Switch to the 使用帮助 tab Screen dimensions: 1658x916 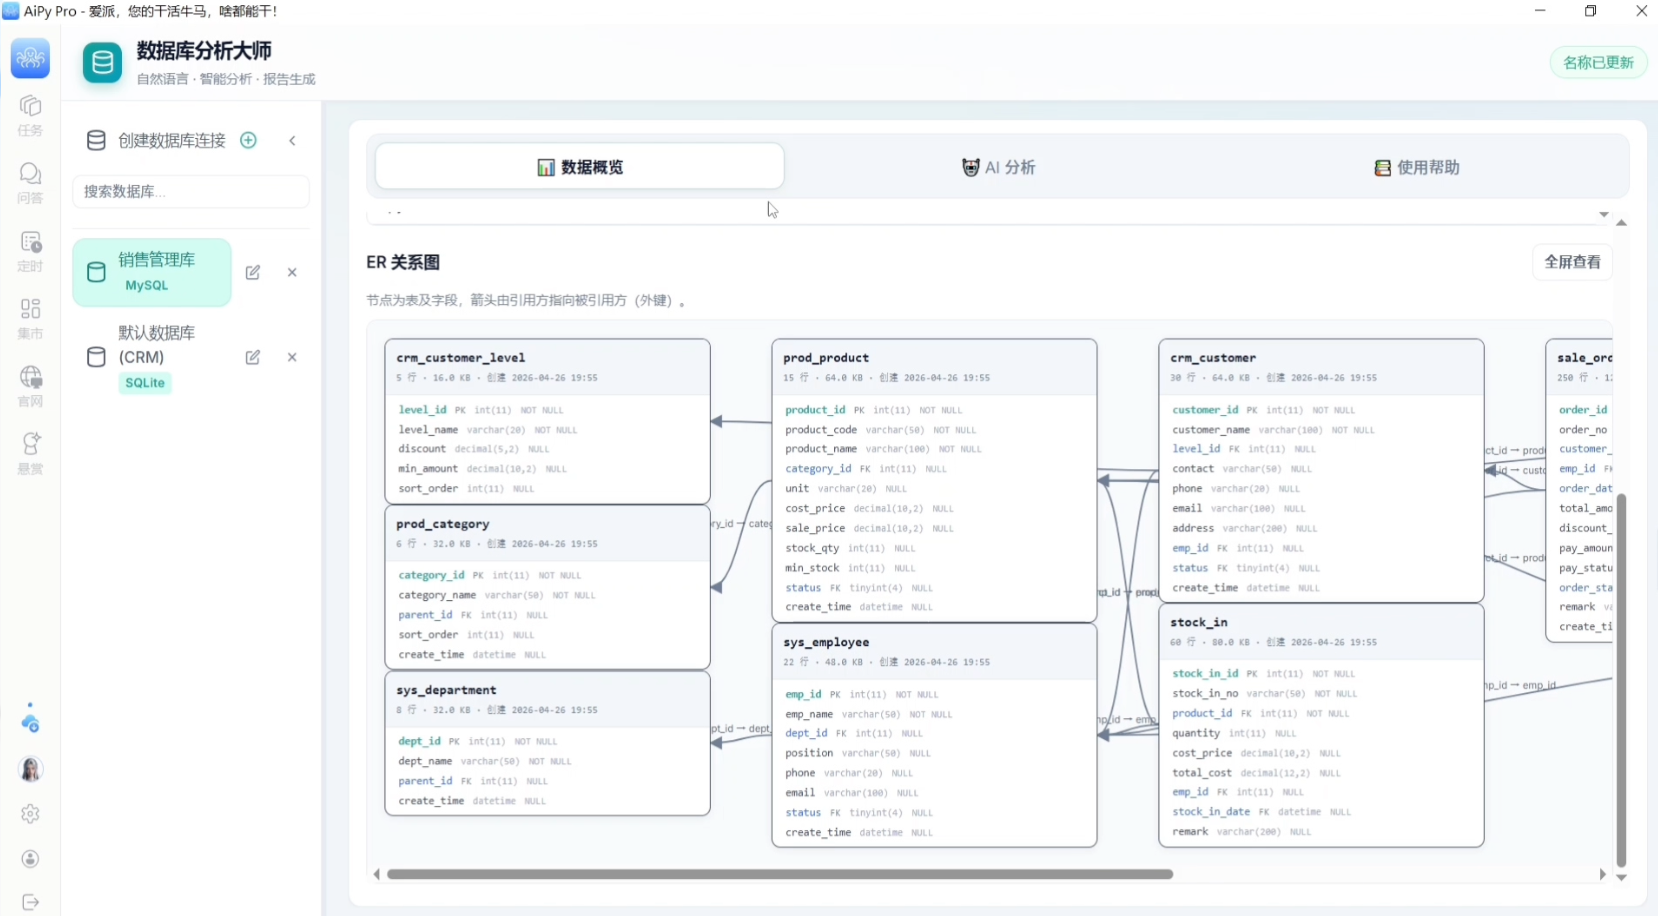click(x=1417, y=167)
